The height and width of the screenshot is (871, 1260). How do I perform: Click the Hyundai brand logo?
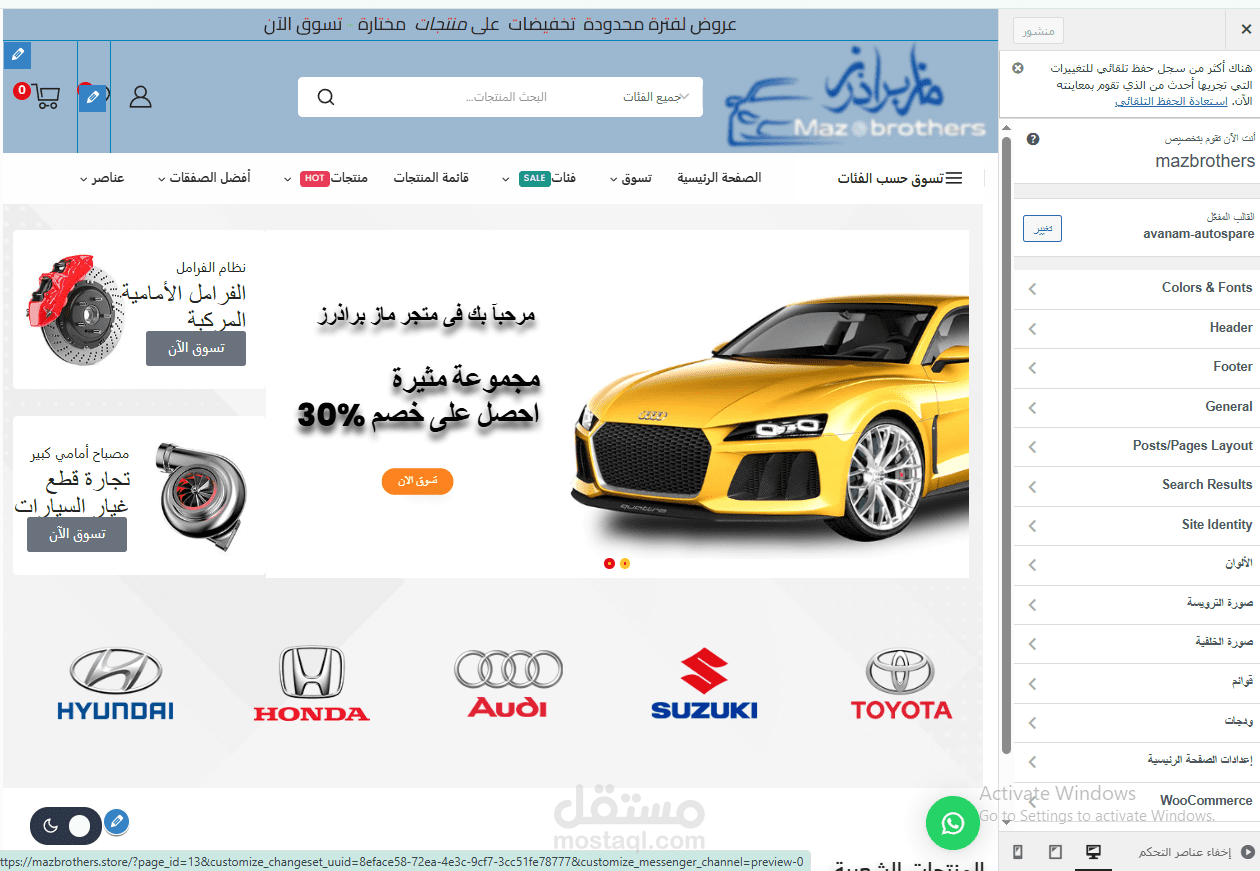click(x=115, y=685)
